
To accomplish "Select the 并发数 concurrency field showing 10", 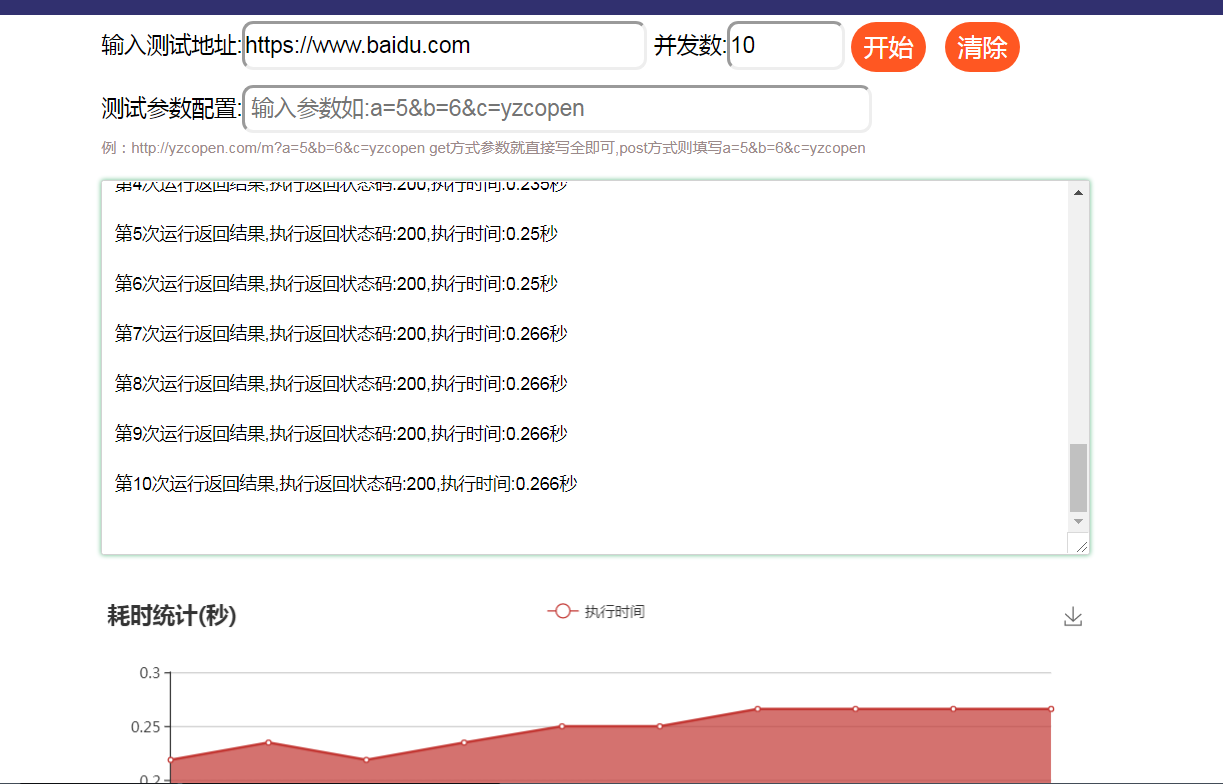I will [786, 45].
